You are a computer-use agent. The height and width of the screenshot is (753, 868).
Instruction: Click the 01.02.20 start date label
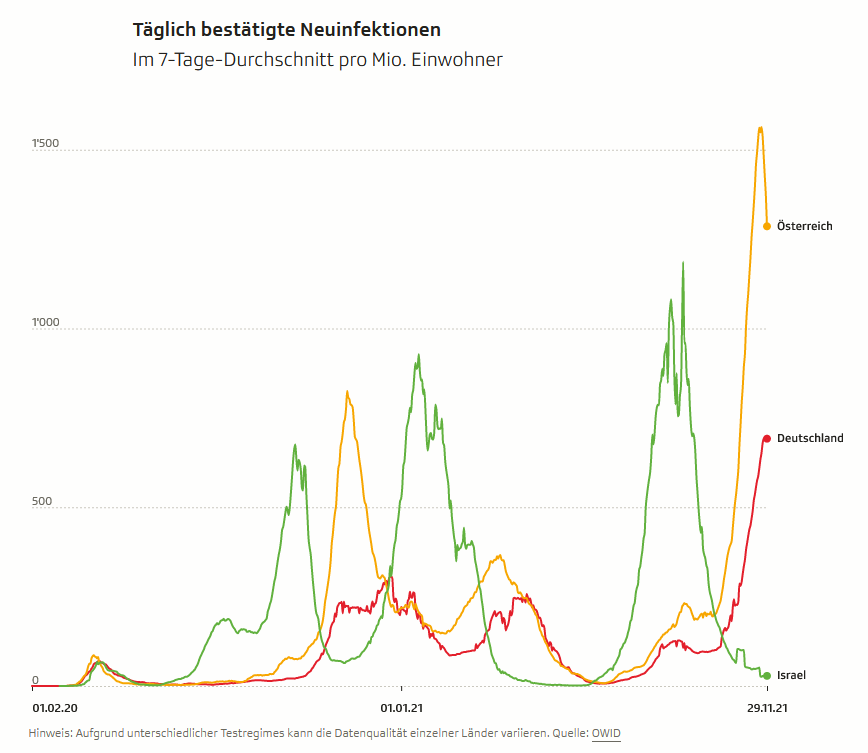point(55,707)
